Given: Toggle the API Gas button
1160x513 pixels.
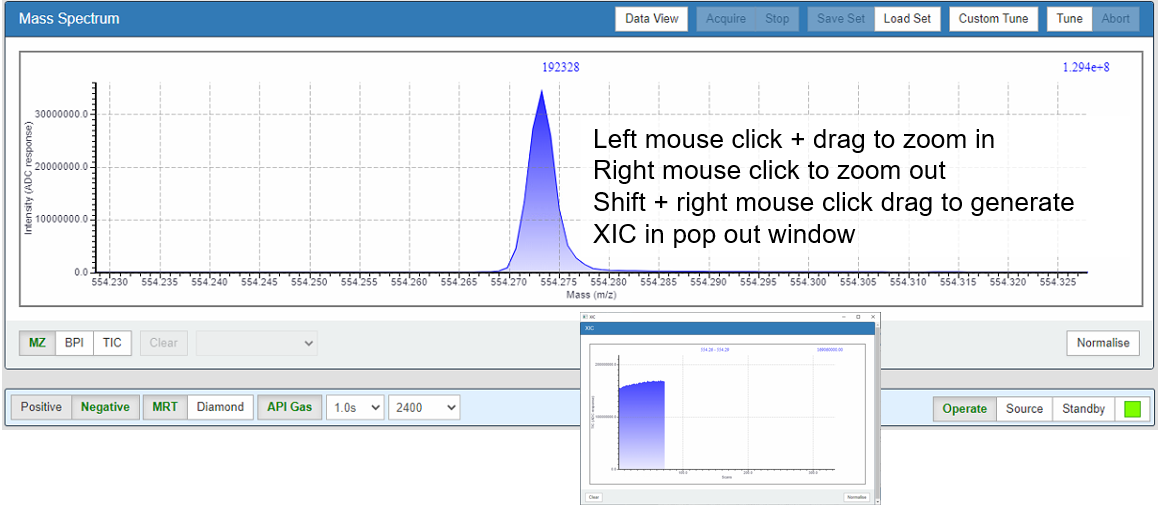Looking at the screenshot, I should click(x=288, y=407).
